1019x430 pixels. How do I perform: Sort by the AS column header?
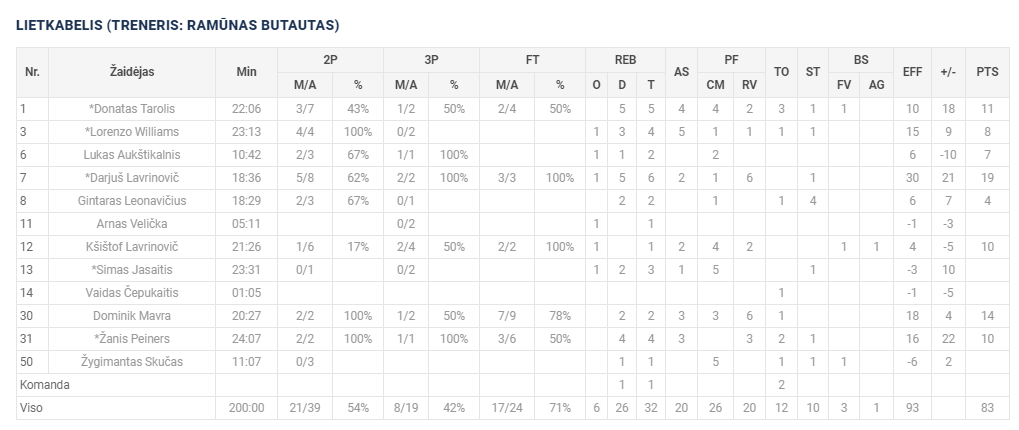pyautogui.click(x=681, y=72)
